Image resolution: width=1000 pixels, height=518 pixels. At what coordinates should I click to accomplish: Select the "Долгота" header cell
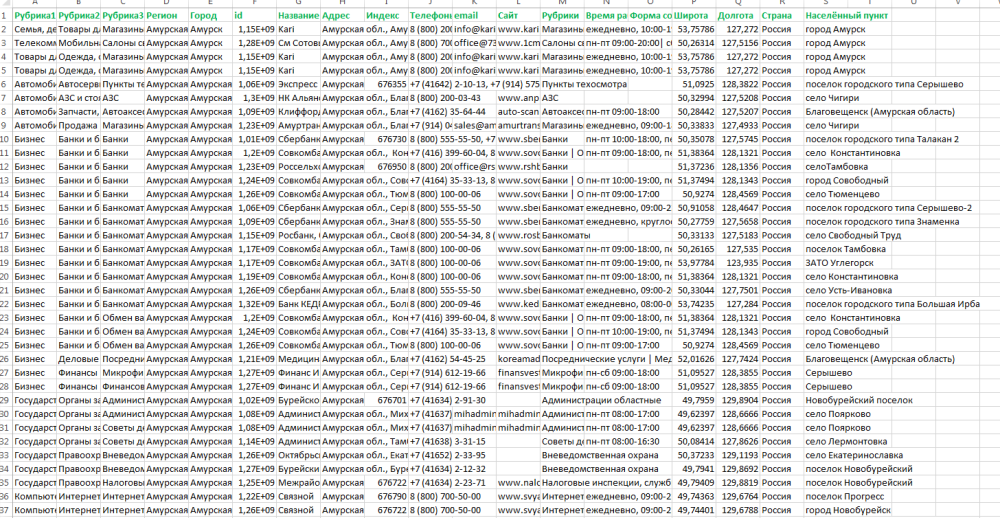point(738,17)
